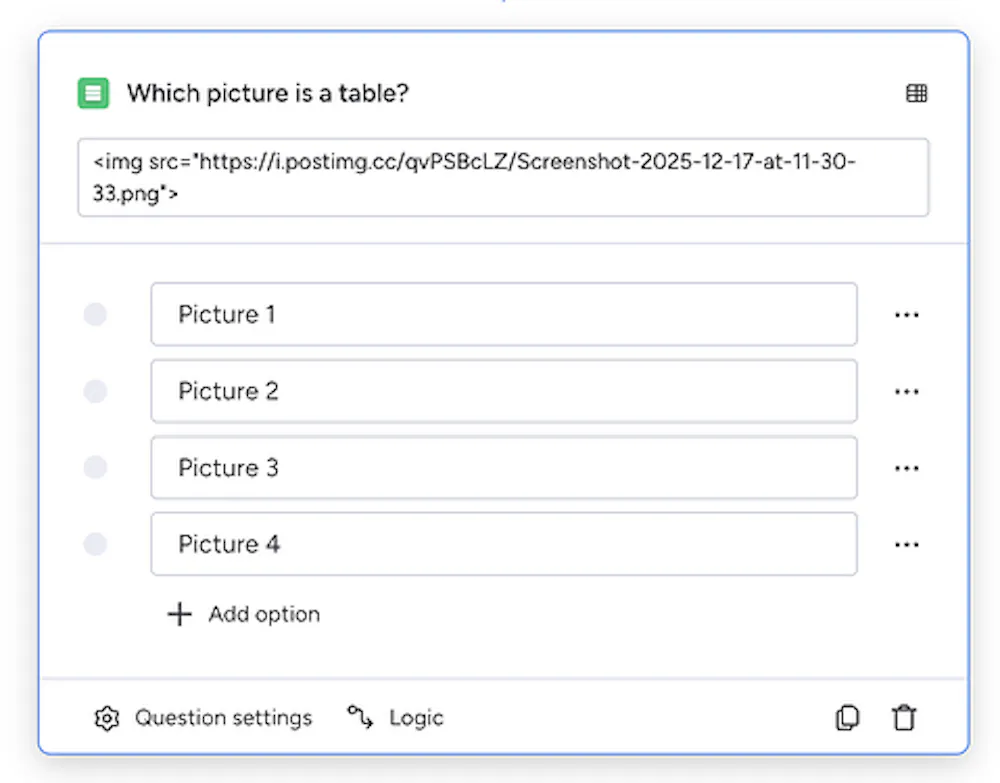Click the duplicate question icon
Screen dimensions: 1000x783
[846, 718]
